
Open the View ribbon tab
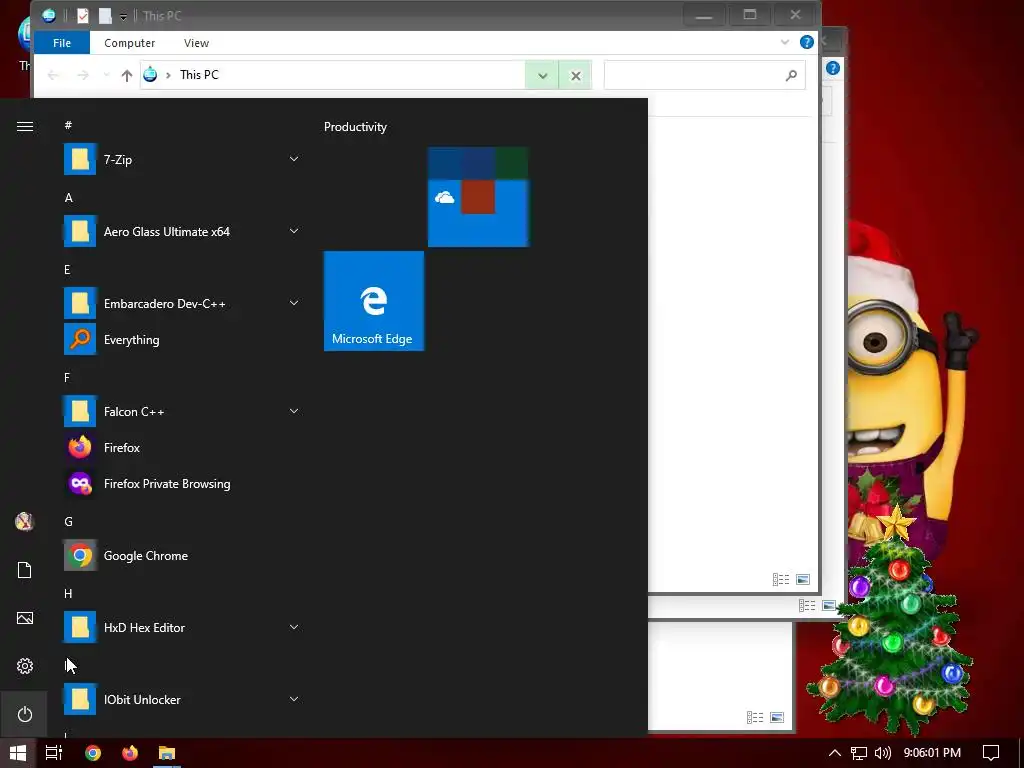(197, 43)
